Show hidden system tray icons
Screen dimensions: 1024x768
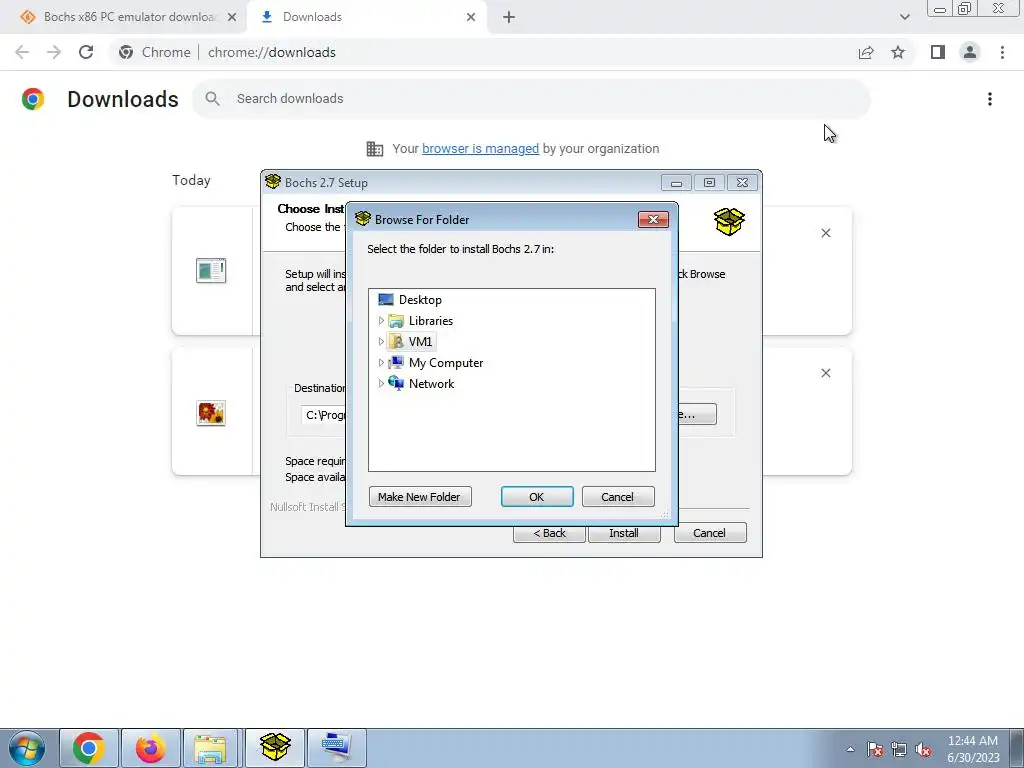(x=850, y=749)
